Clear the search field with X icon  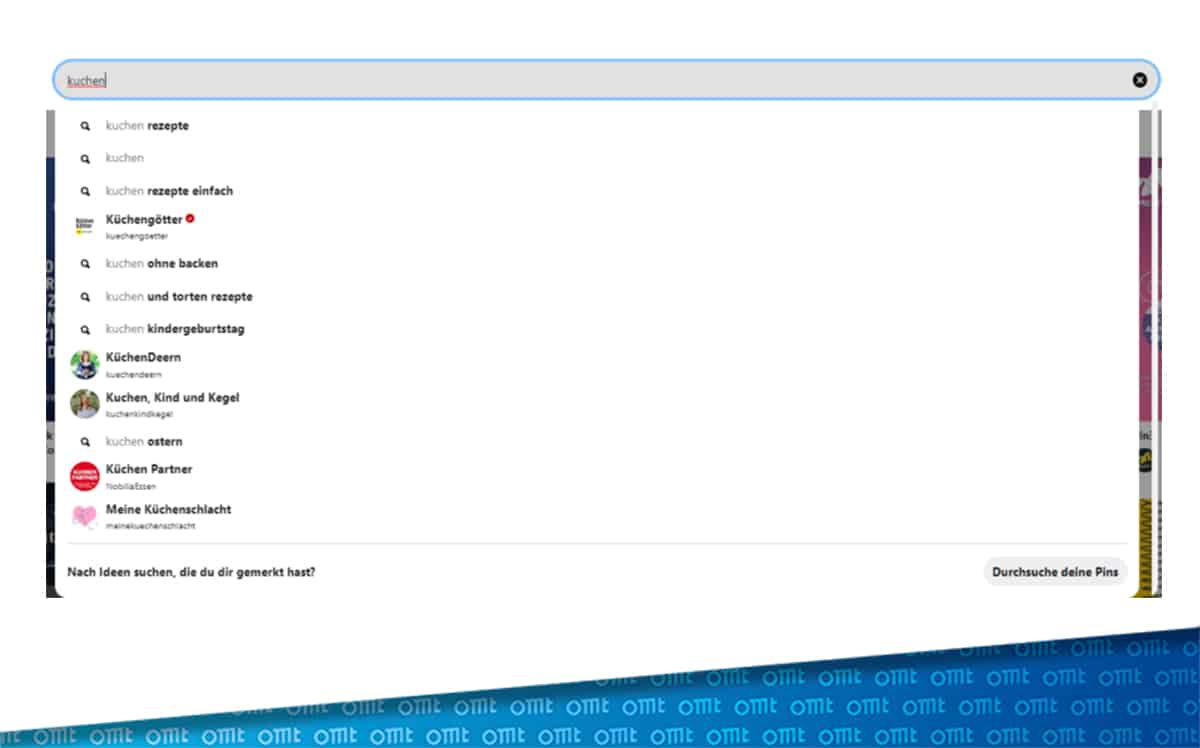point(1139,80)
